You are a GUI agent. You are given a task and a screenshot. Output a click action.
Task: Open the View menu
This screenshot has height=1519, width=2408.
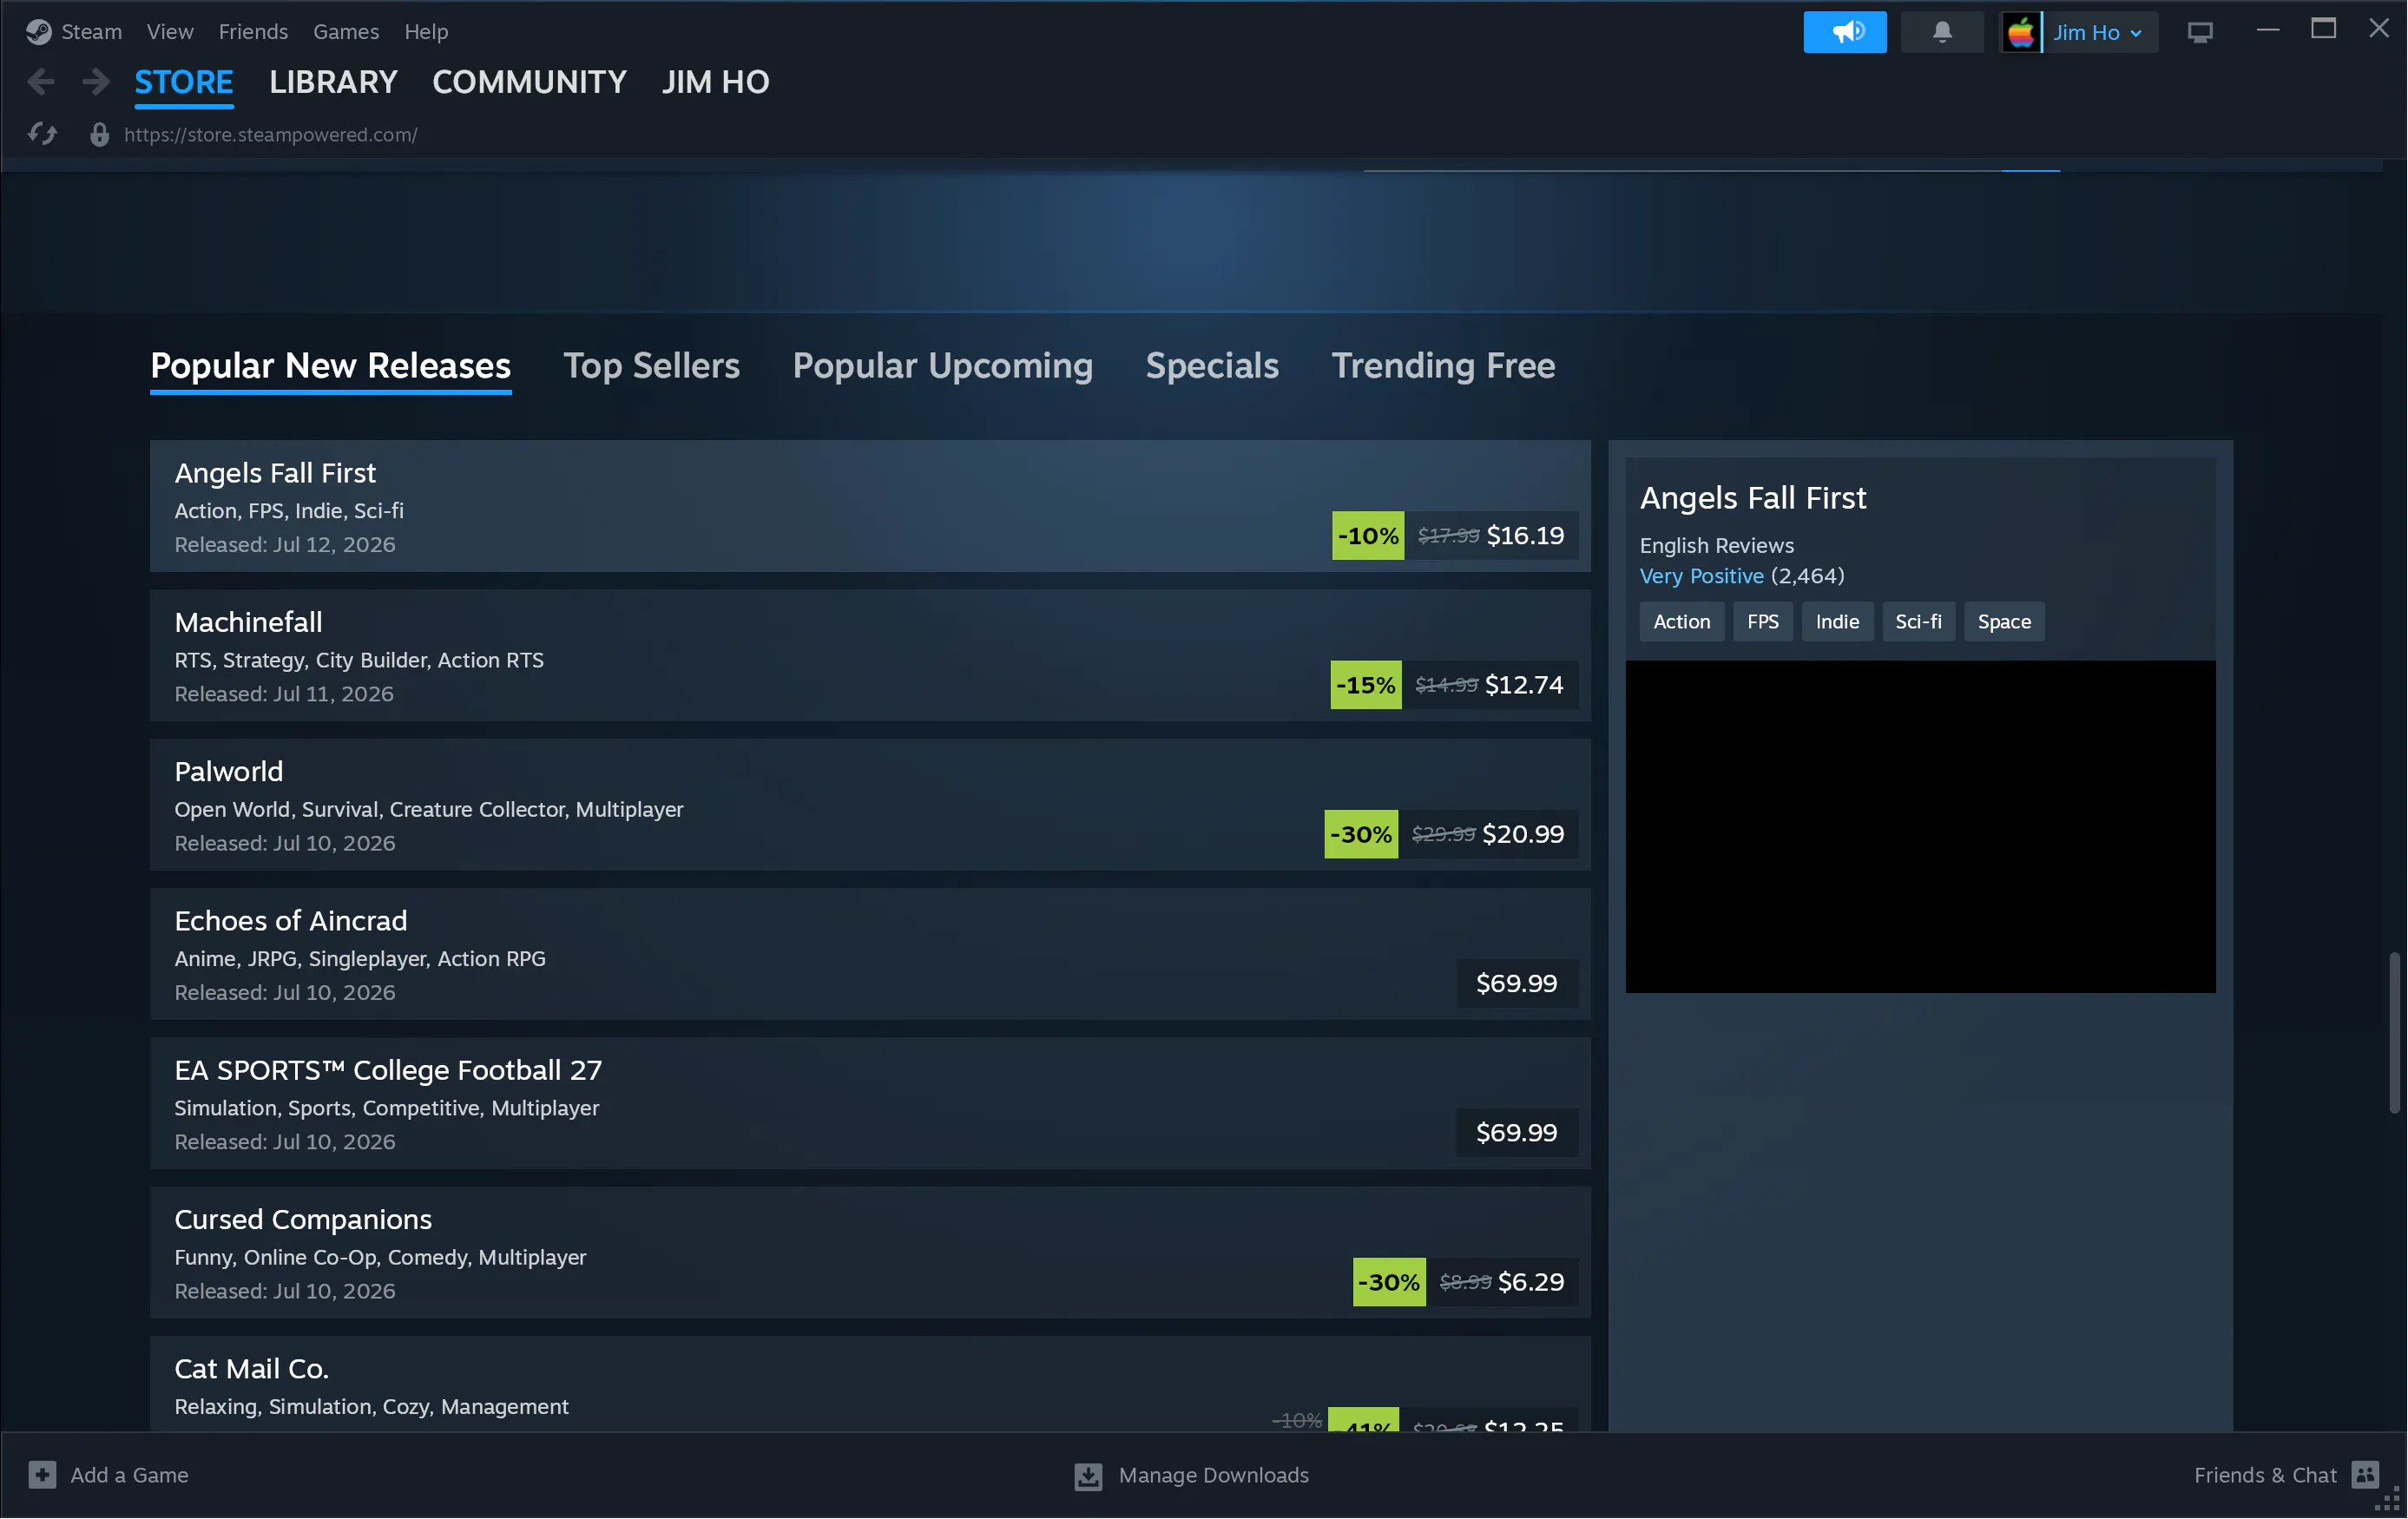click(x=170, y=32)
